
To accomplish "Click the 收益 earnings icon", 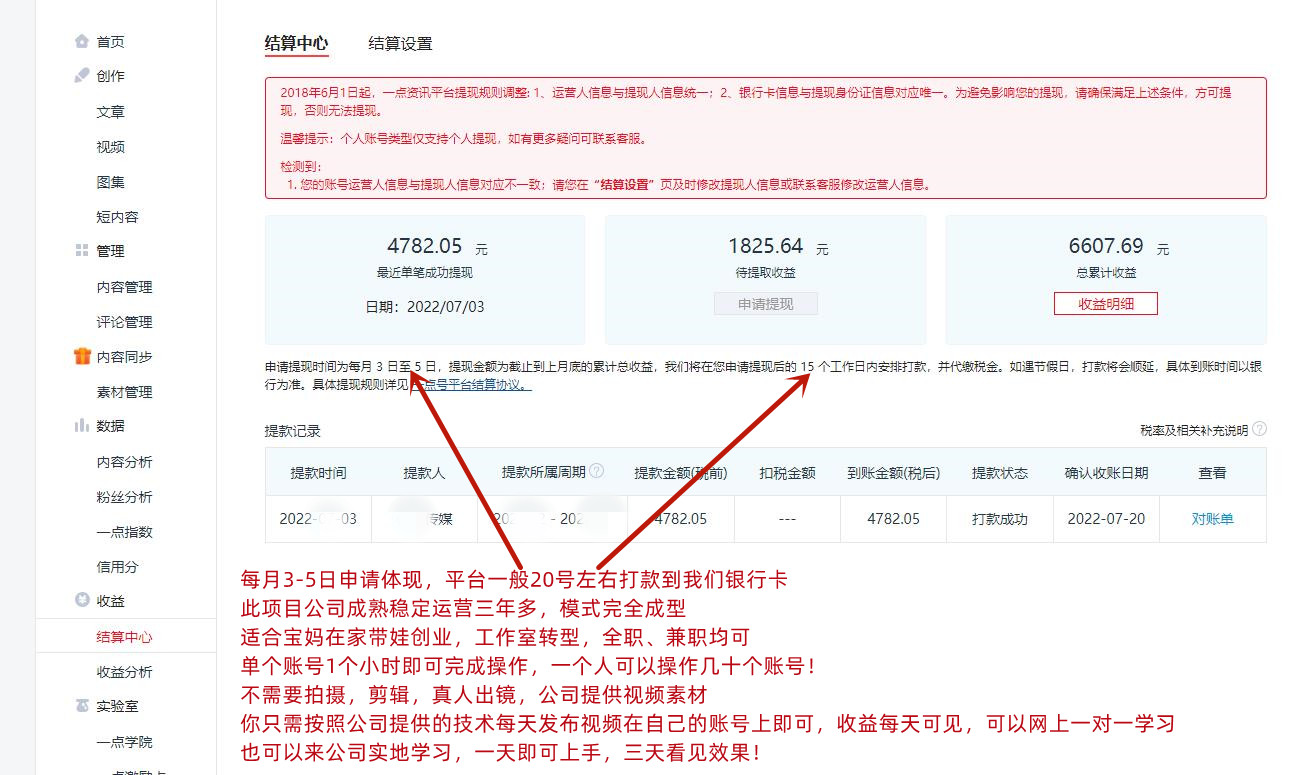I will coord(83,601).
